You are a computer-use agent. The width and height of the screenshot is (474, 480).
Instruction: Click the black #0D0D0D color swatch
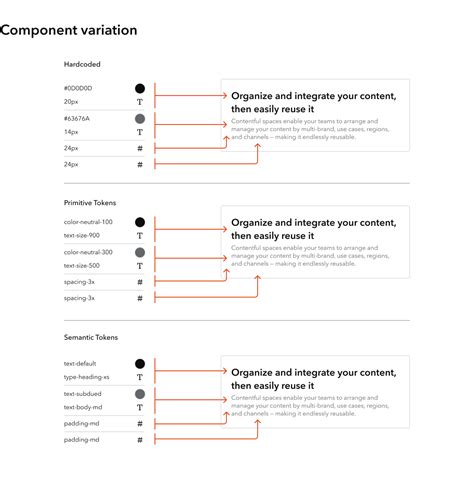click(x=140, y=88)
